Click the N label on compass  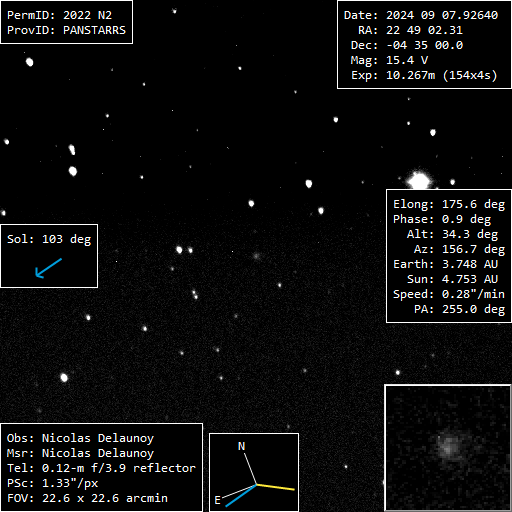click(x=242, y=446)
